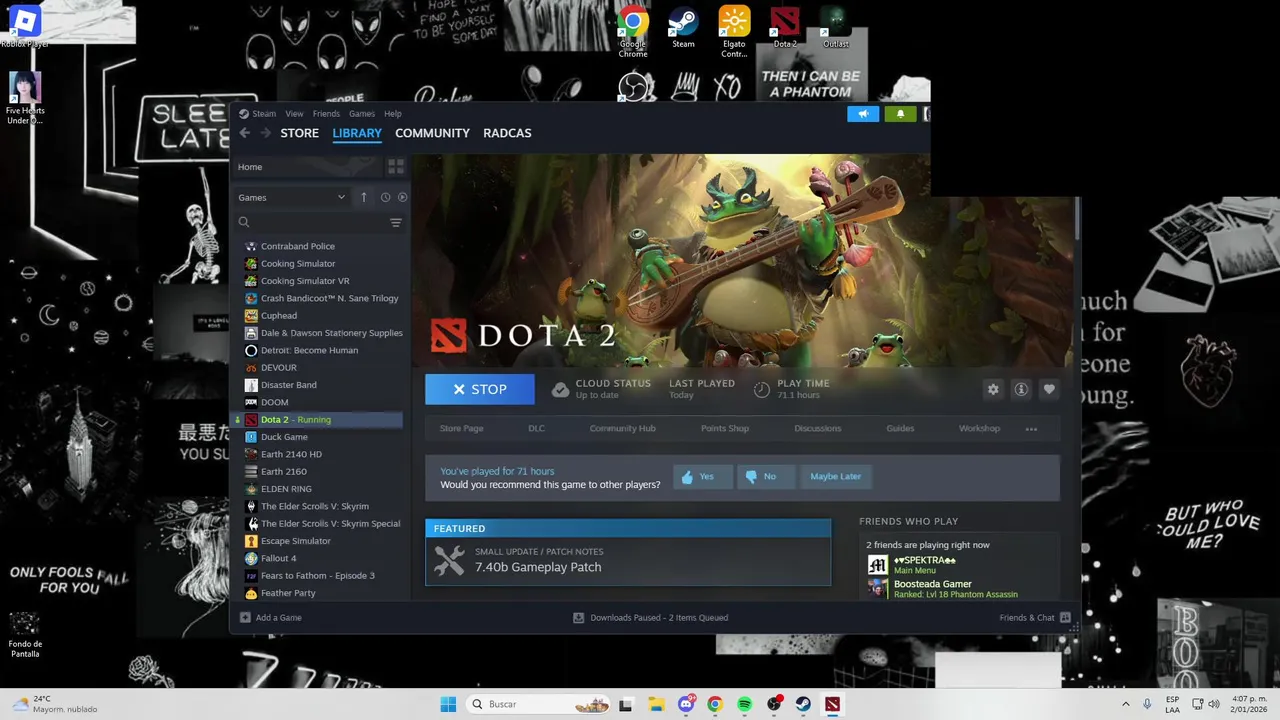Open the DLC link

point(537,428)
